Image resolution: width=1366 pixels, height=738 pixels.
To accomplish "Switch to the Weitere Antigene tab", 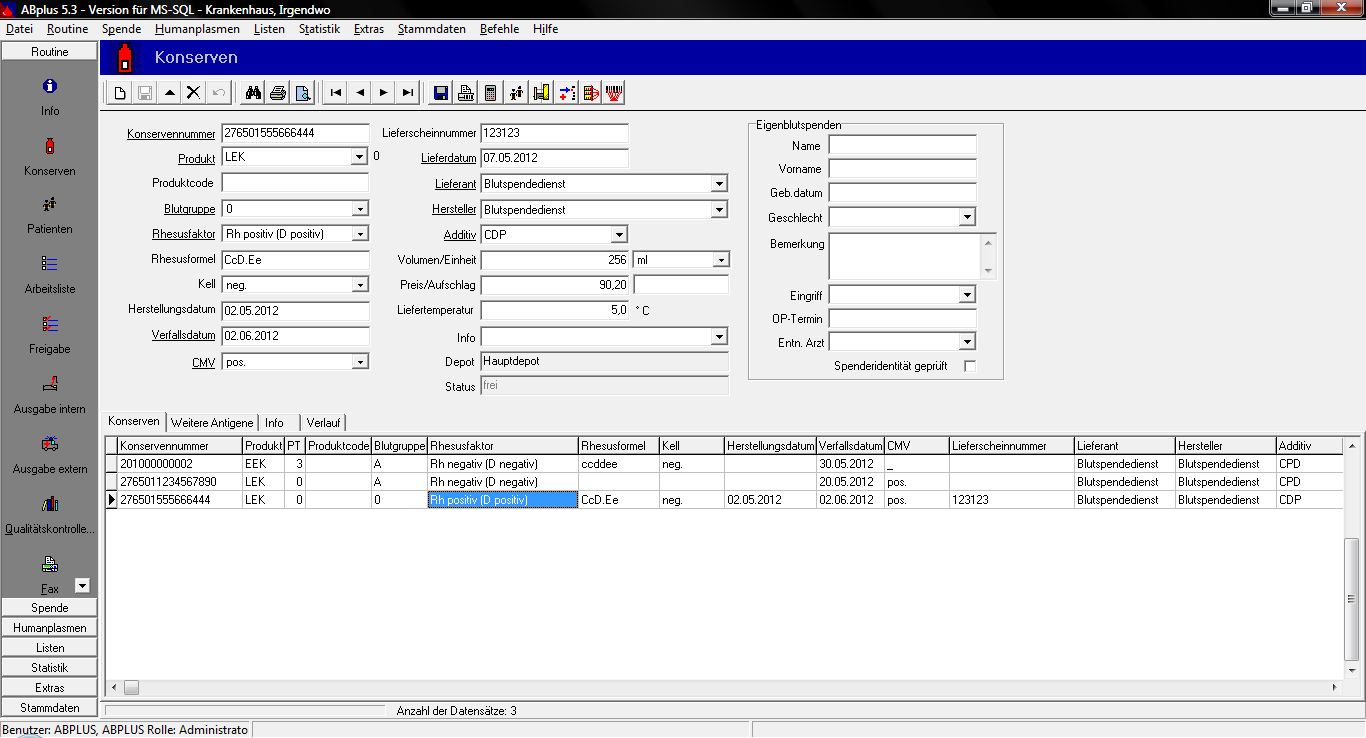I will coord(212,422).
